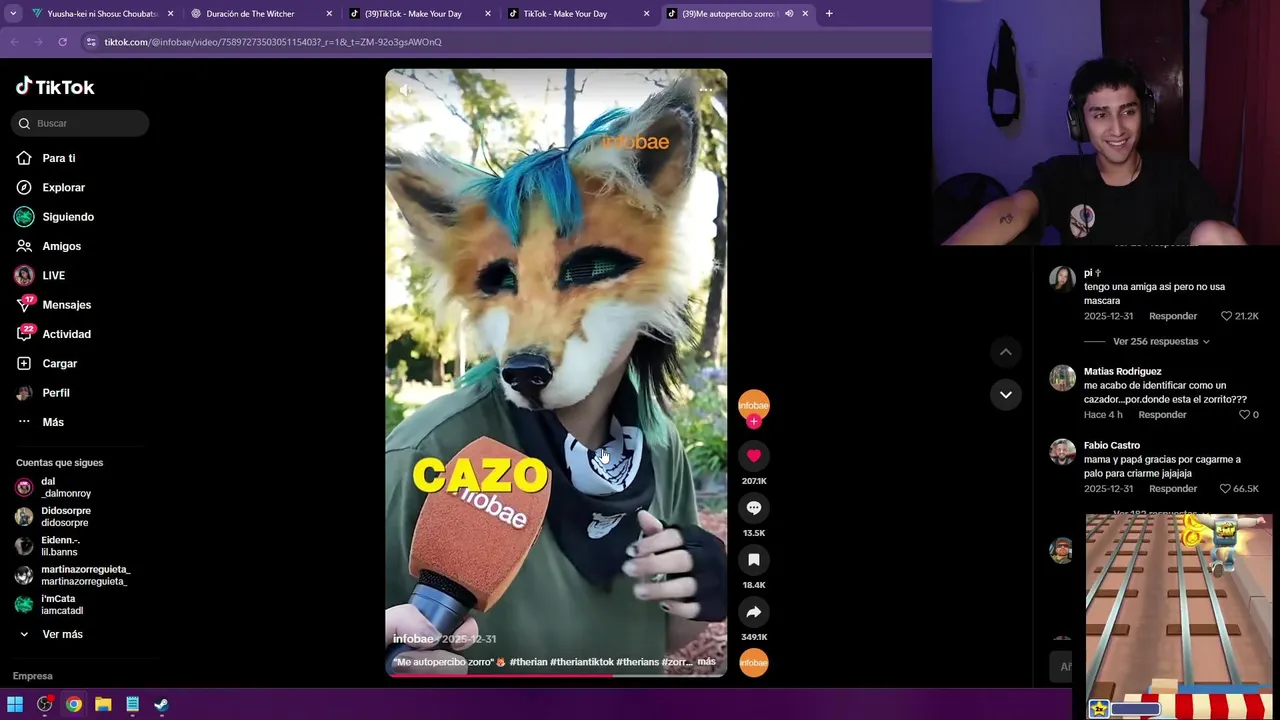Mute the Me autopercibo zorro tab audio

point(789,14)
